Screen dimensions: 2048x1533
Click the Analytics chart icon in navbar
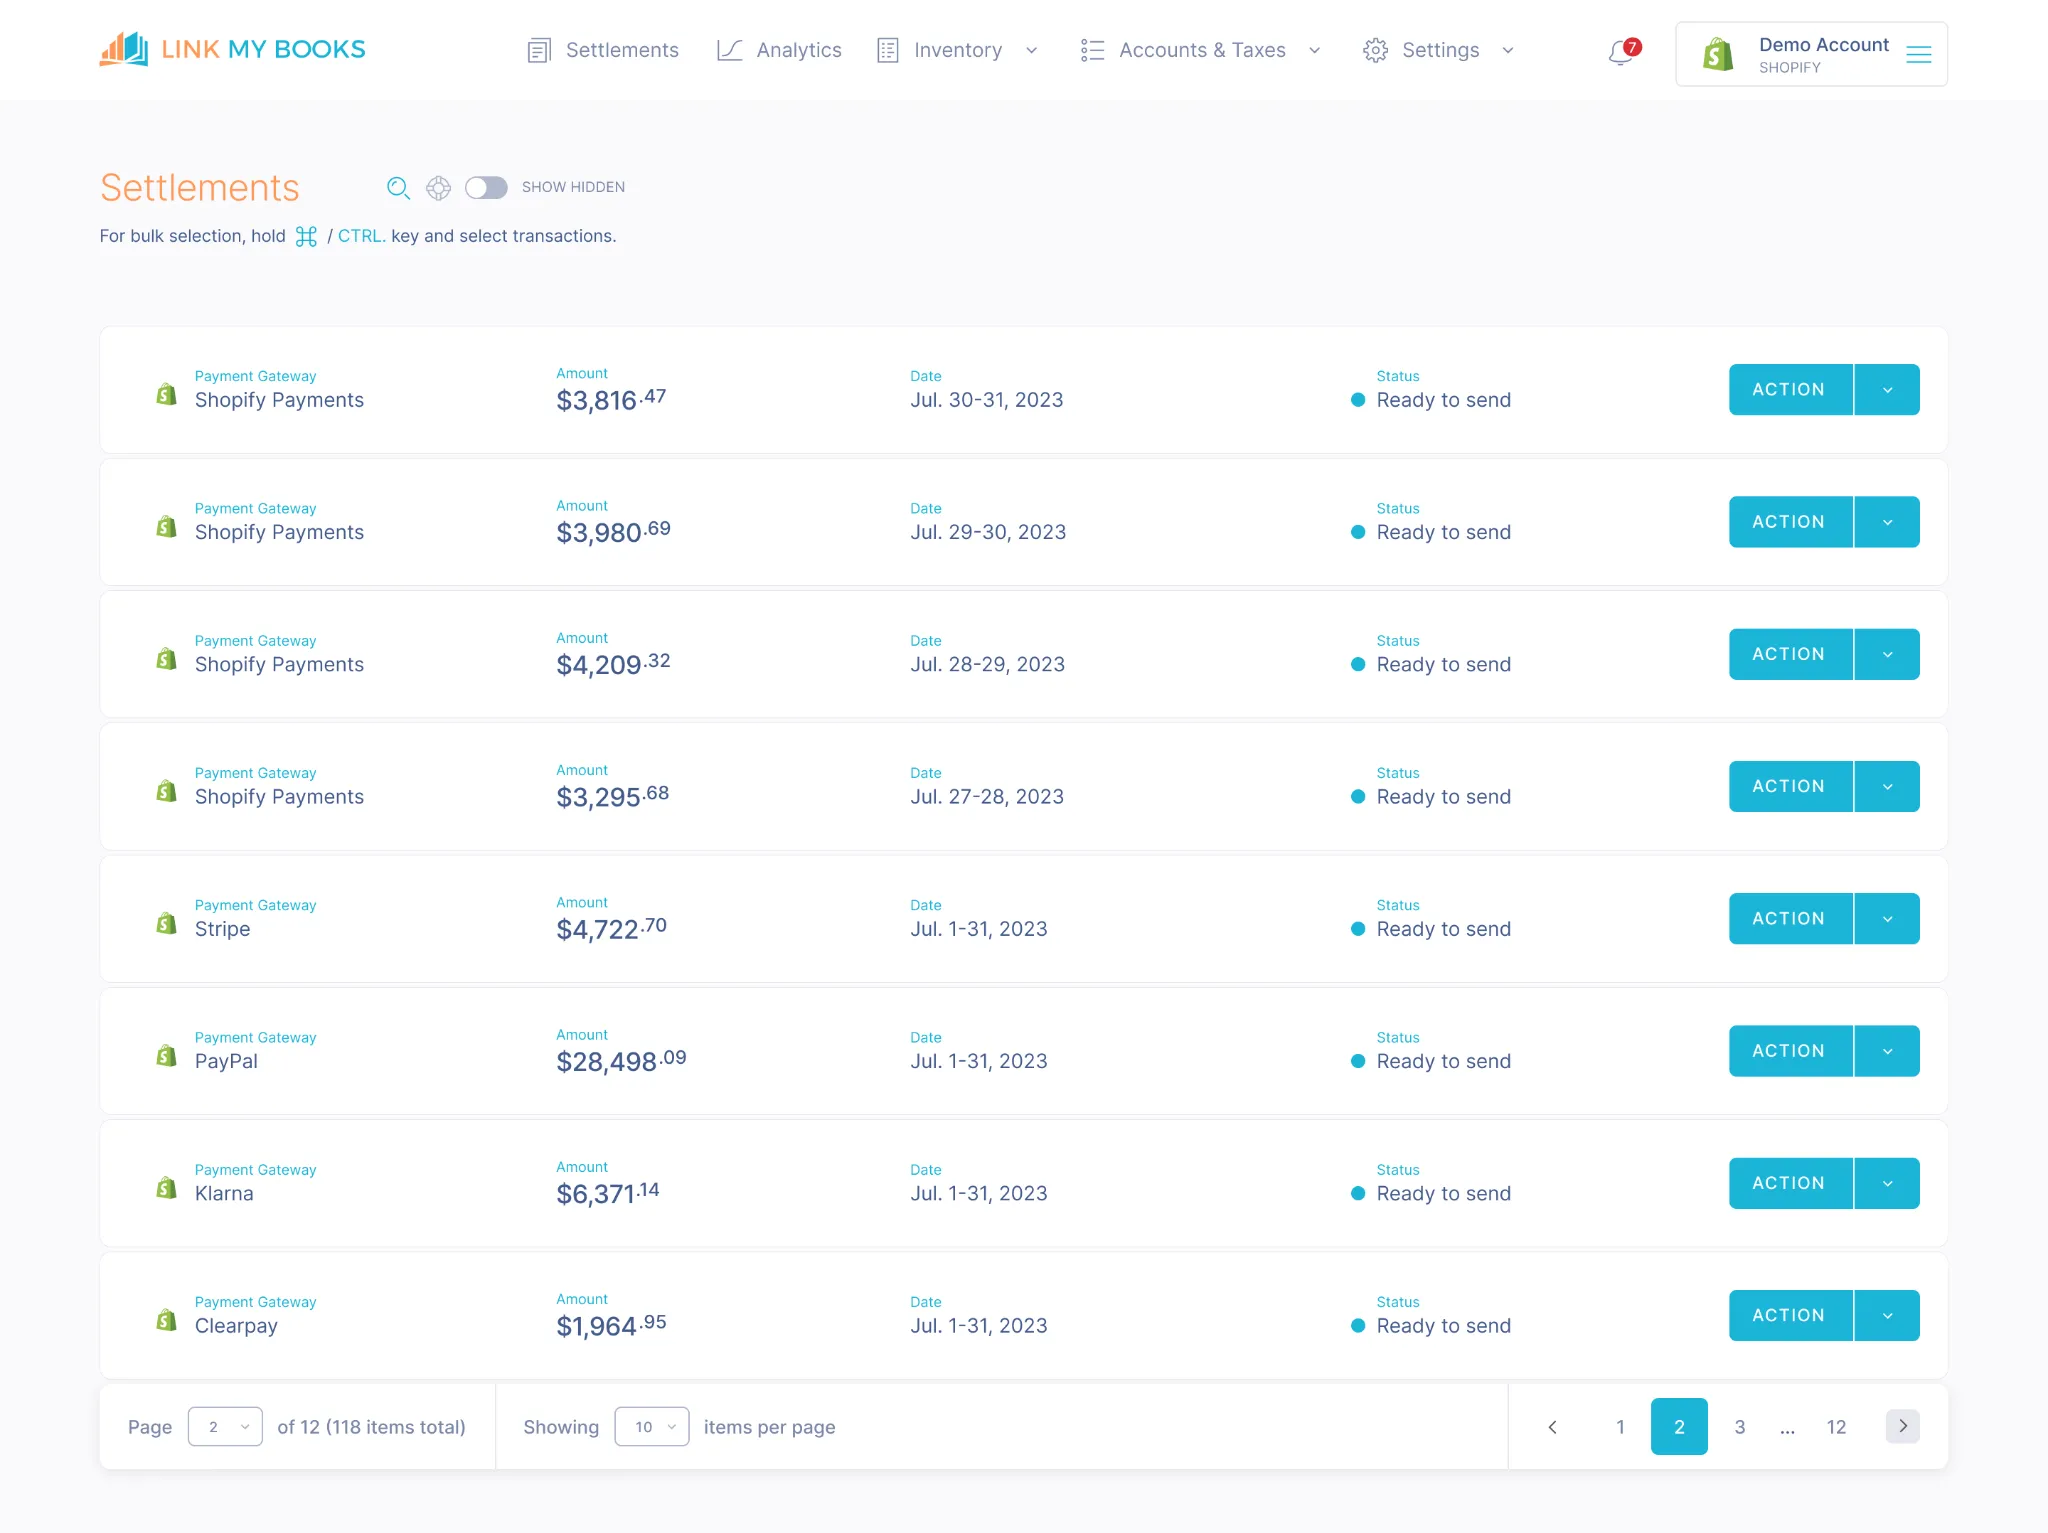click(729, 50)
